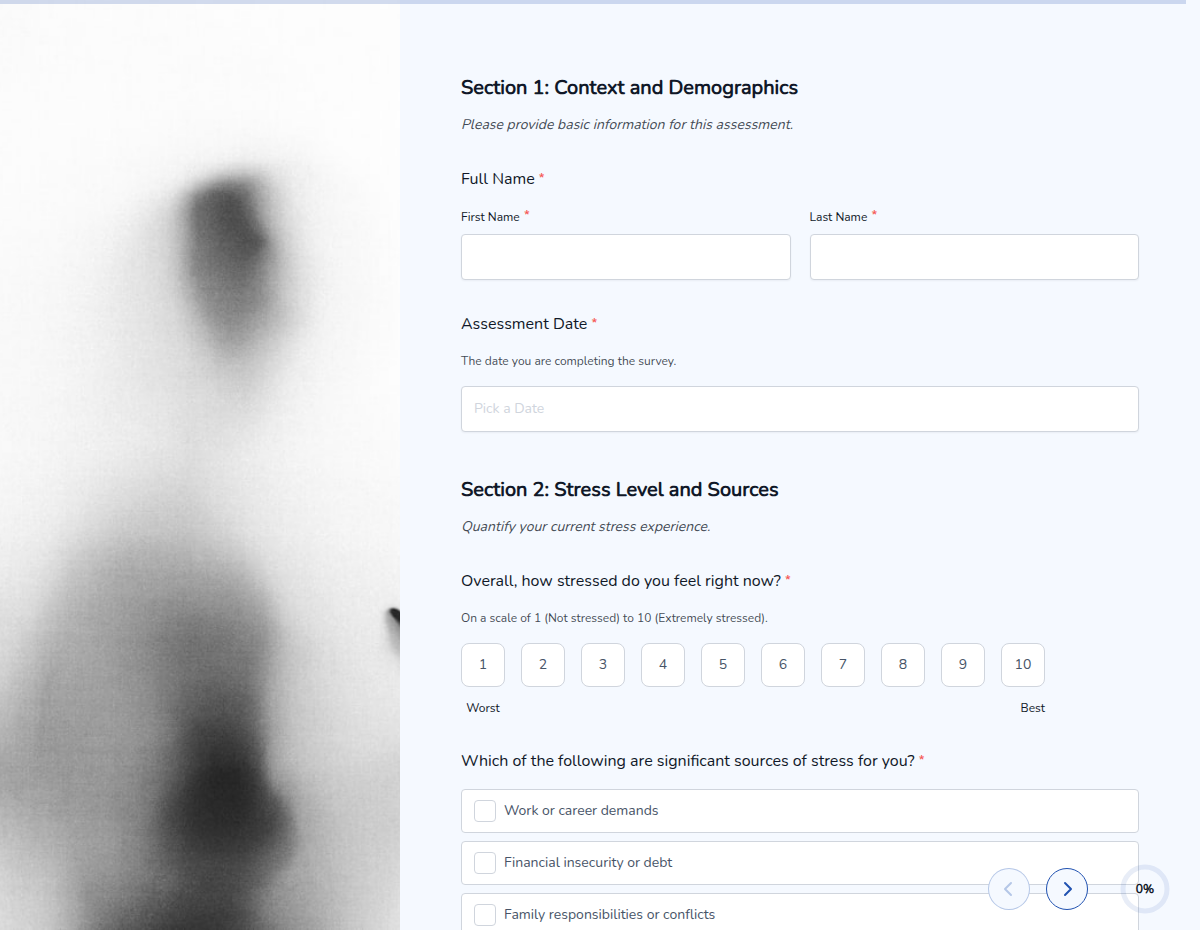Open the Assessment Date picker field

tap(799, 409)
